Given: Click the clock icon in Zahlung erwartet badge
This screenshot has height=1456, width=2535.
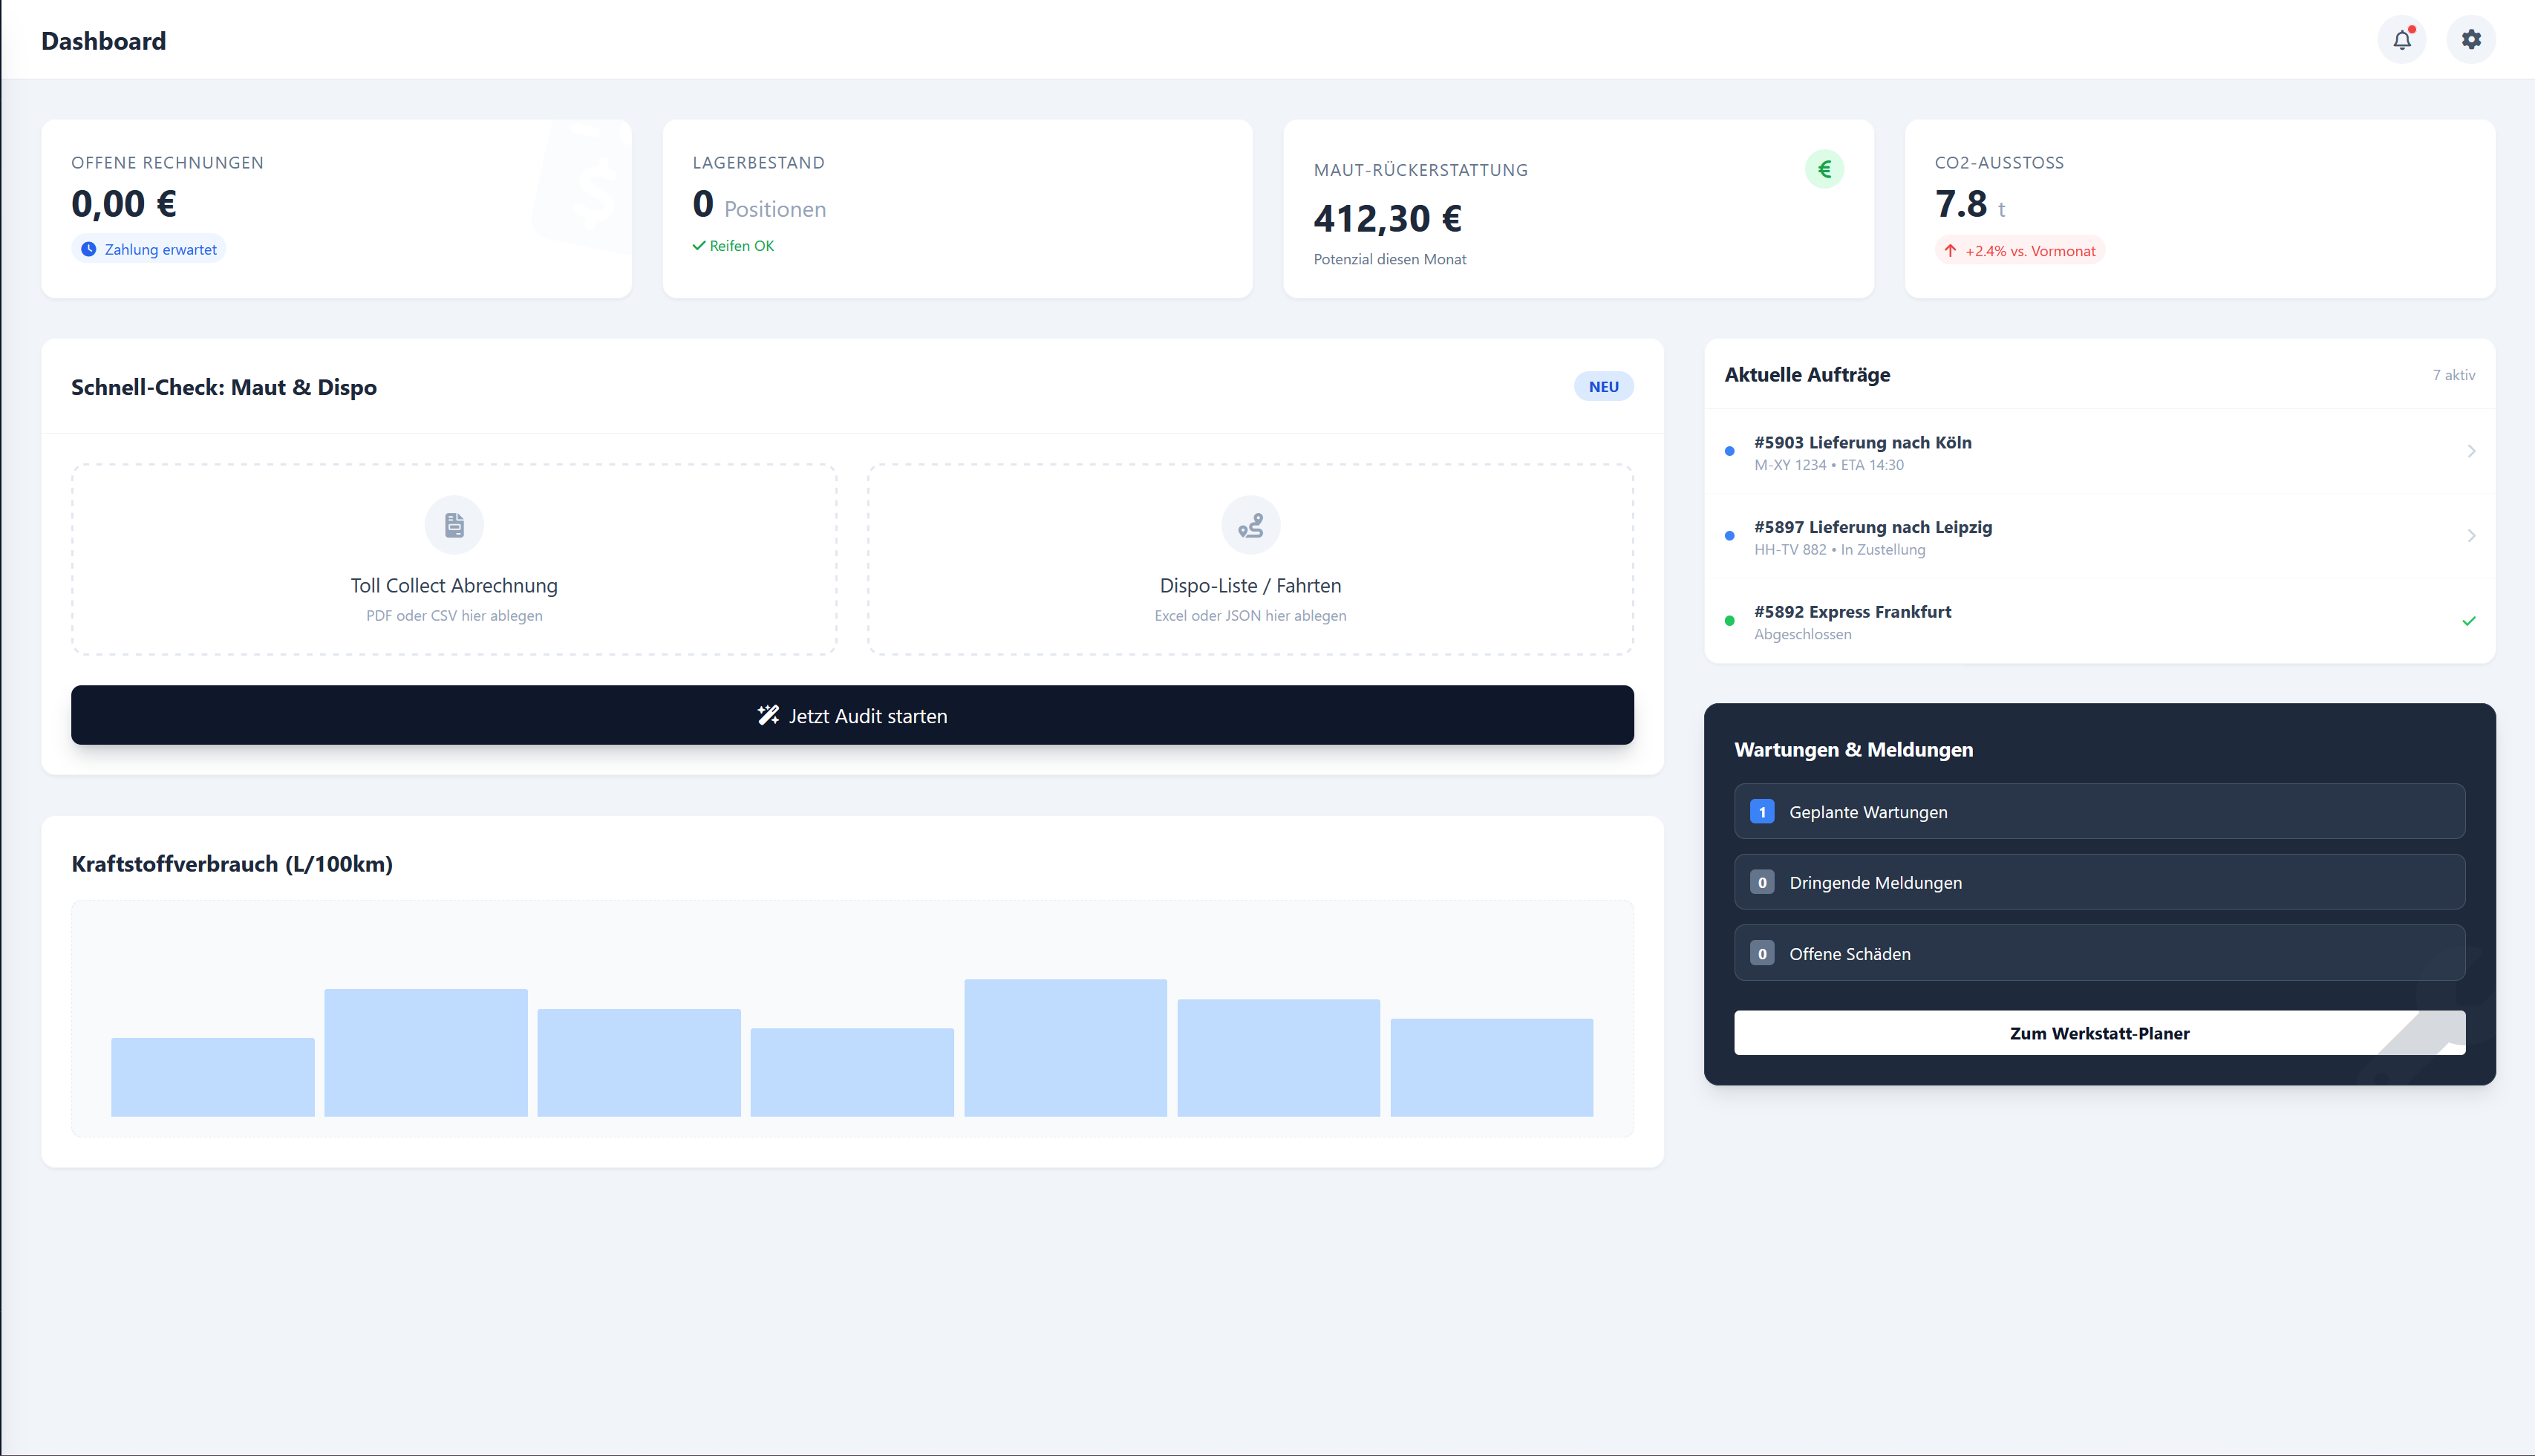Looking at the screenshot, I should 89,249.
